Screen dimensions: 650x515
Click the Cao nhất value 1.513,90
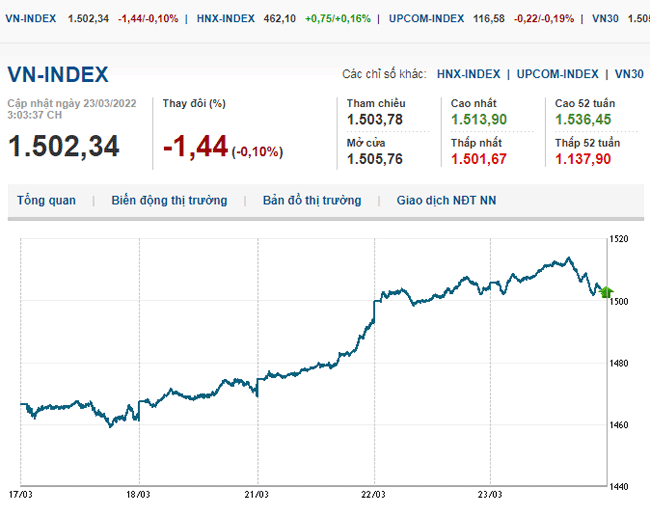[479, 119]
